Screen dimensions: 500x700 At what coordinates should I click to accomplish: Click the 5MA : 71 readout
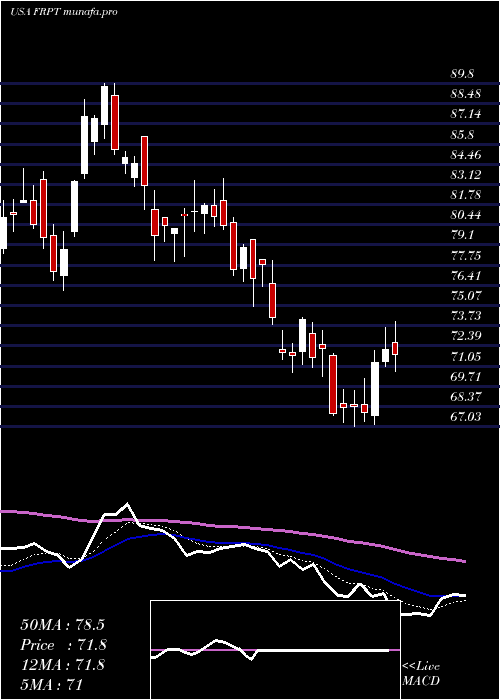51,685
